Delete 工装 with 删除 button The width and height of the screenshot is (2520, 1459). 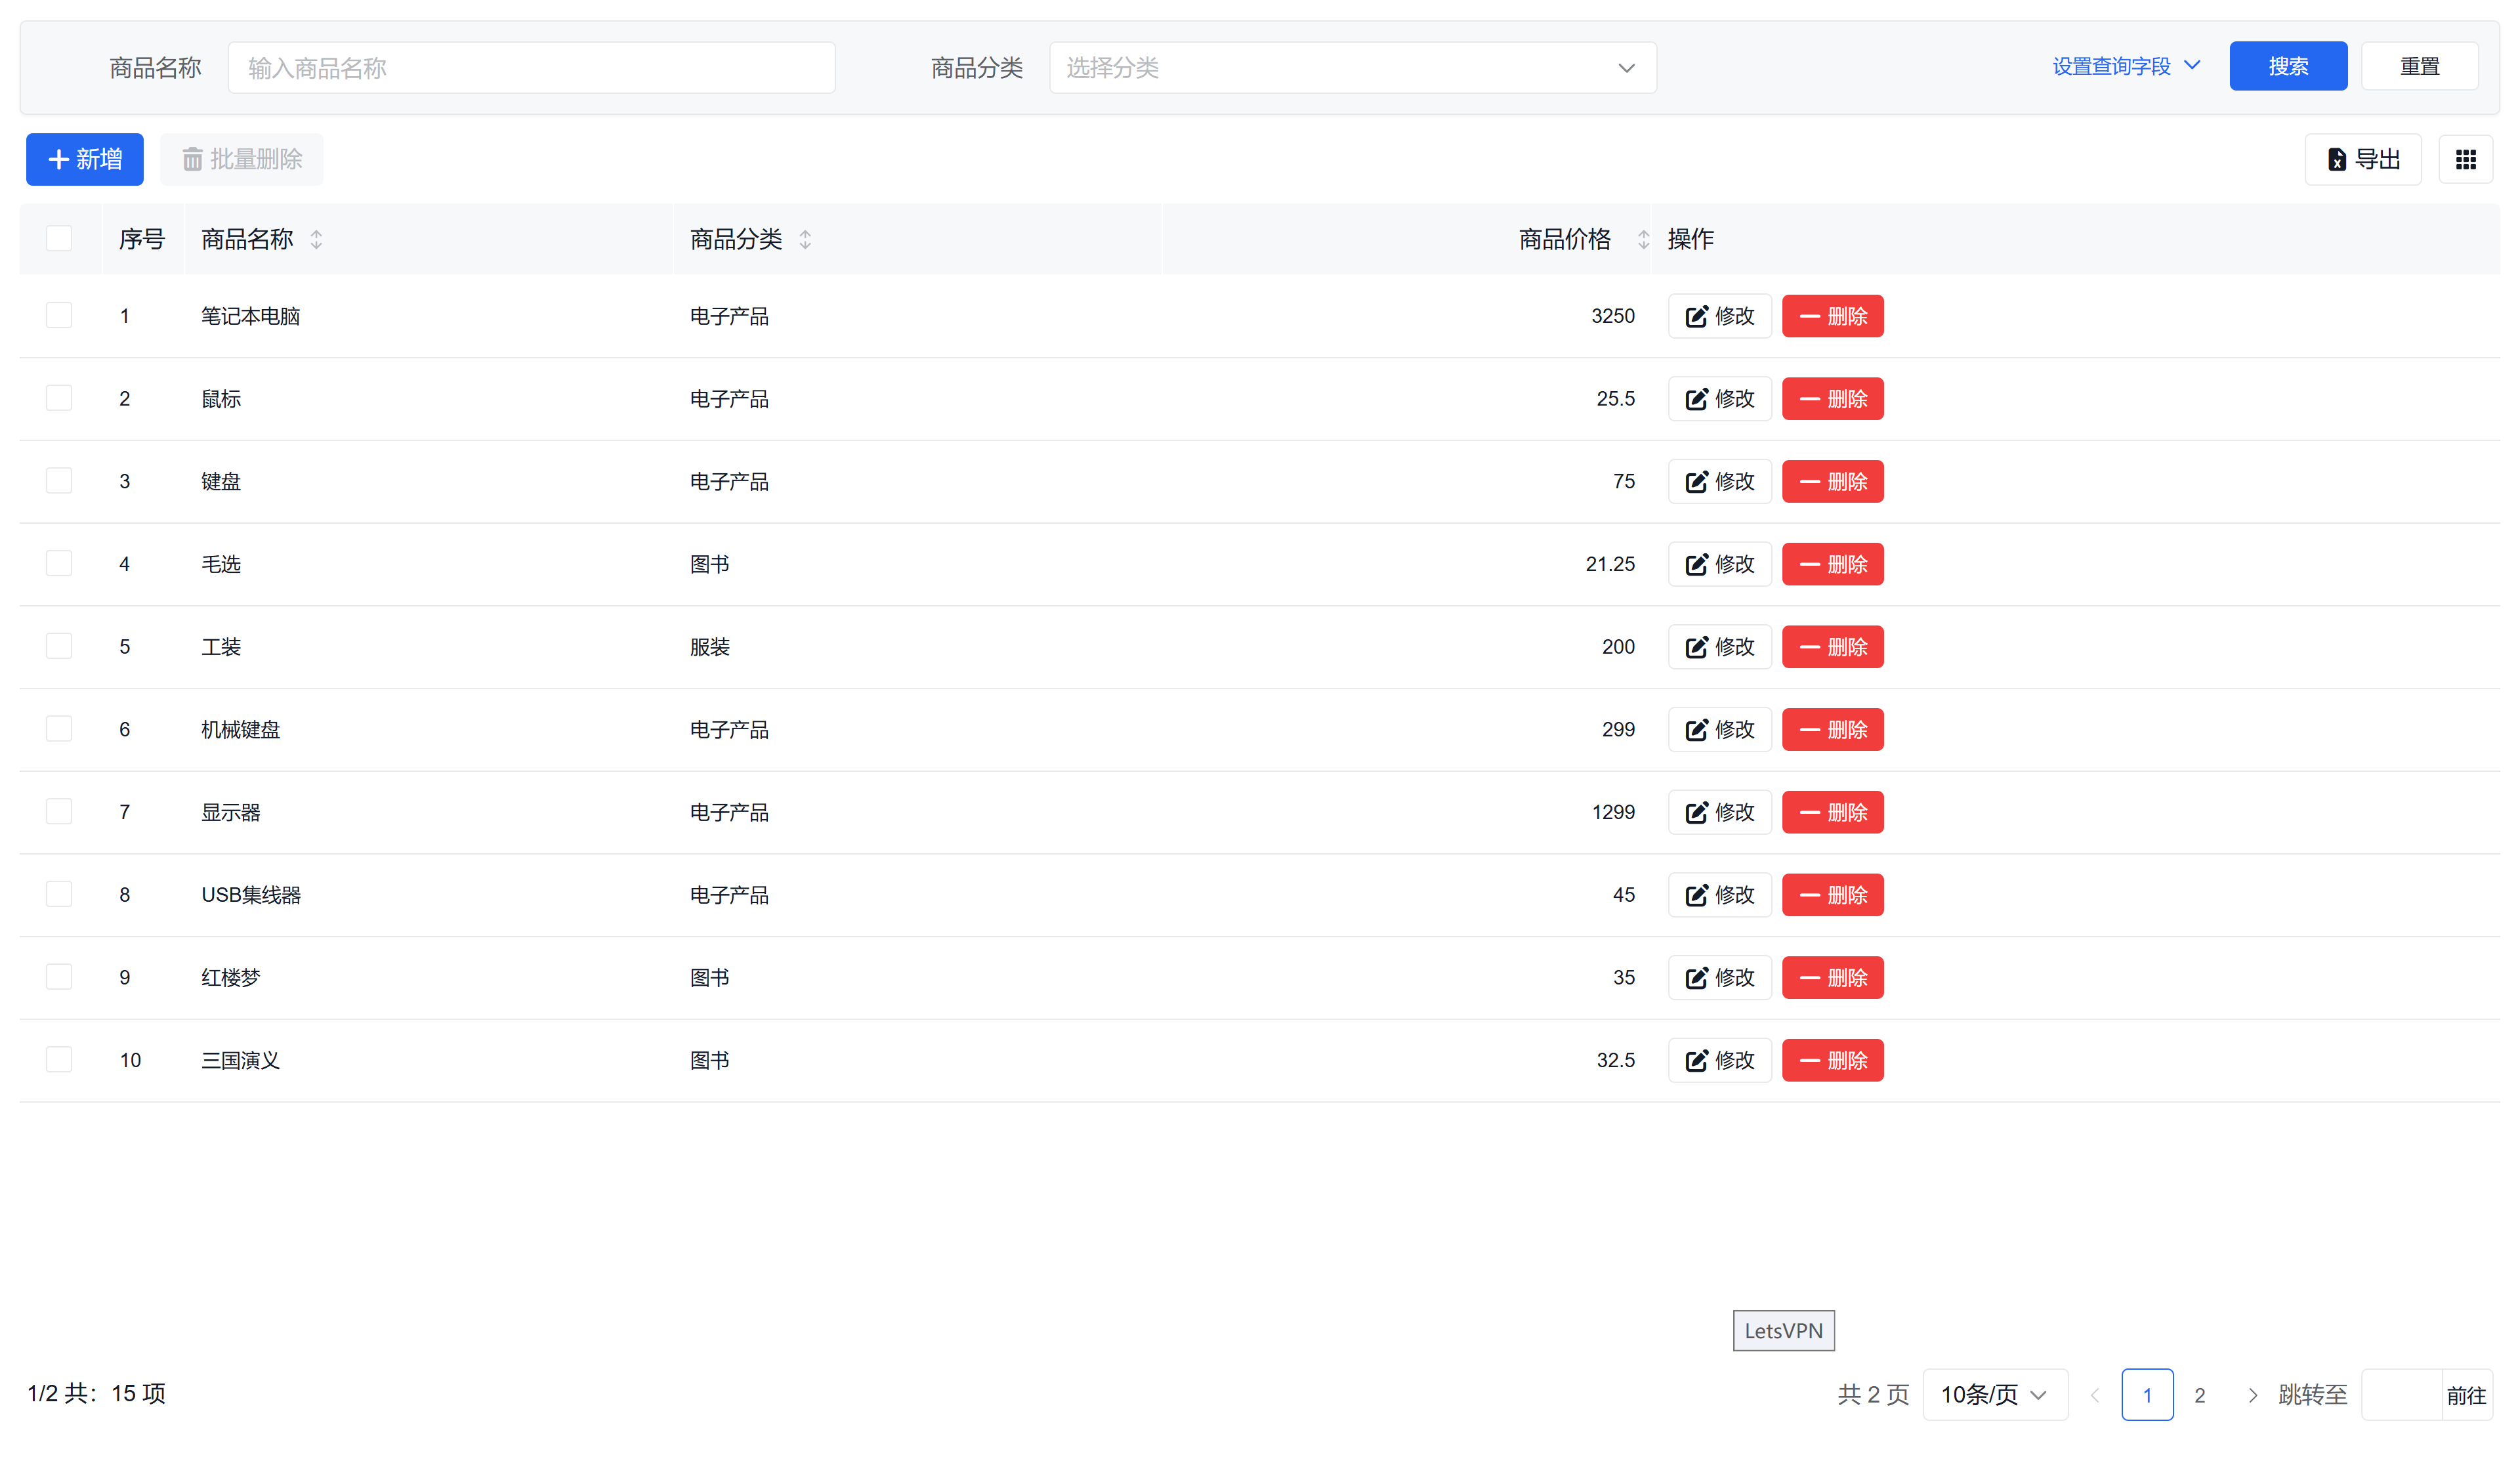click(1832, 647)
